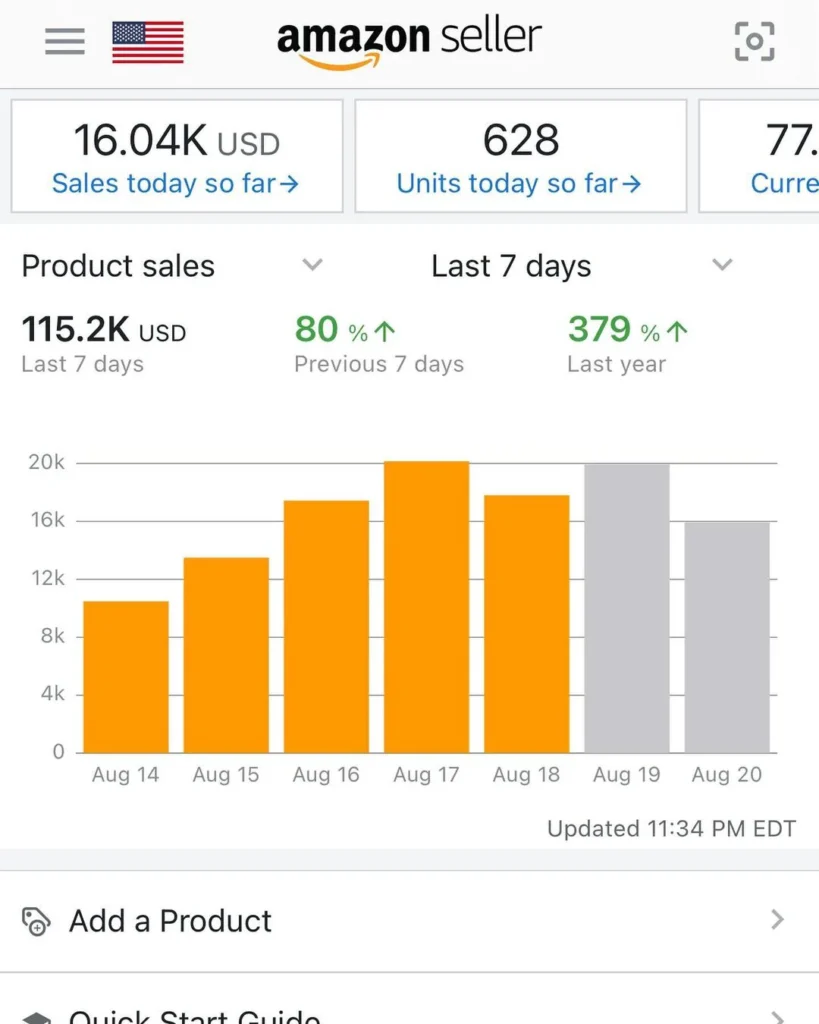Expand the Last 7 days dropdown
The height and width of the screenshot is (1024, 819).
tap(722, 265)
